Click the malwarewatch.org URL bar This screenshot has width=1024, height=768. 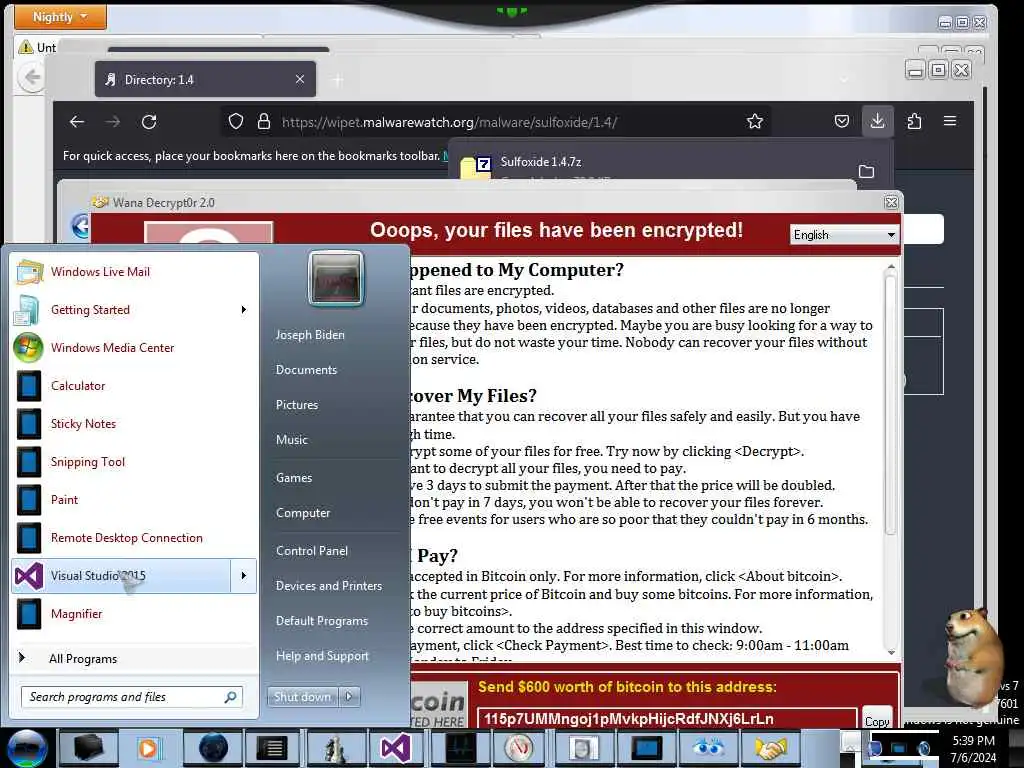(496, 121)
